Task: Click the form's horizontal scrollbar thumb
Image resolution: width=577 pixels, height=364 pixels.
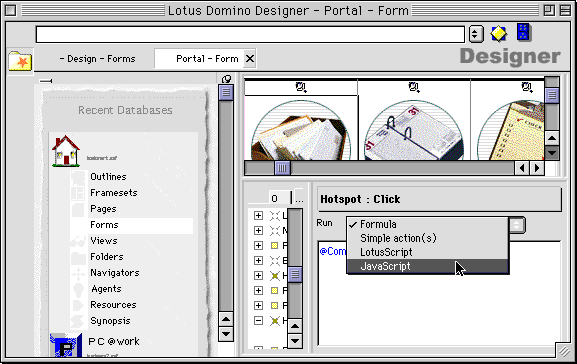Action: (x=282, y=168)
